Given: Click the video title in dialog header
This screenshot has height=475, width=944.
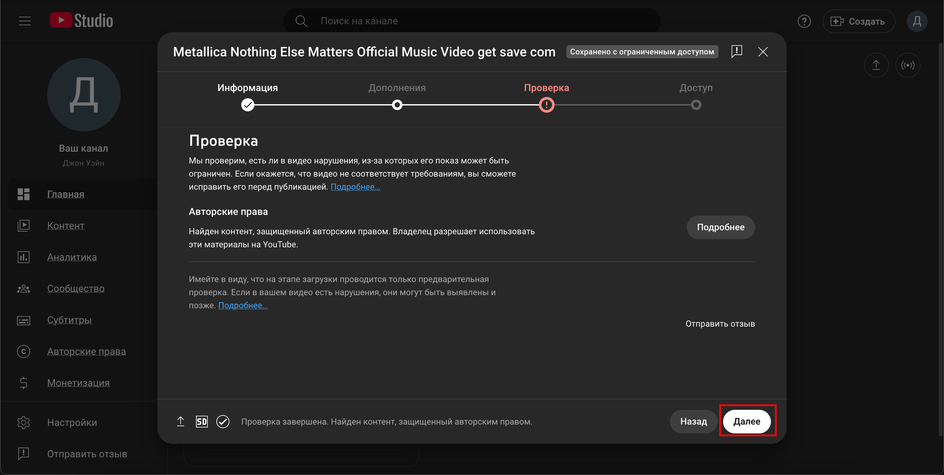Looking at the screenshot, I should (x=364, y=52).
